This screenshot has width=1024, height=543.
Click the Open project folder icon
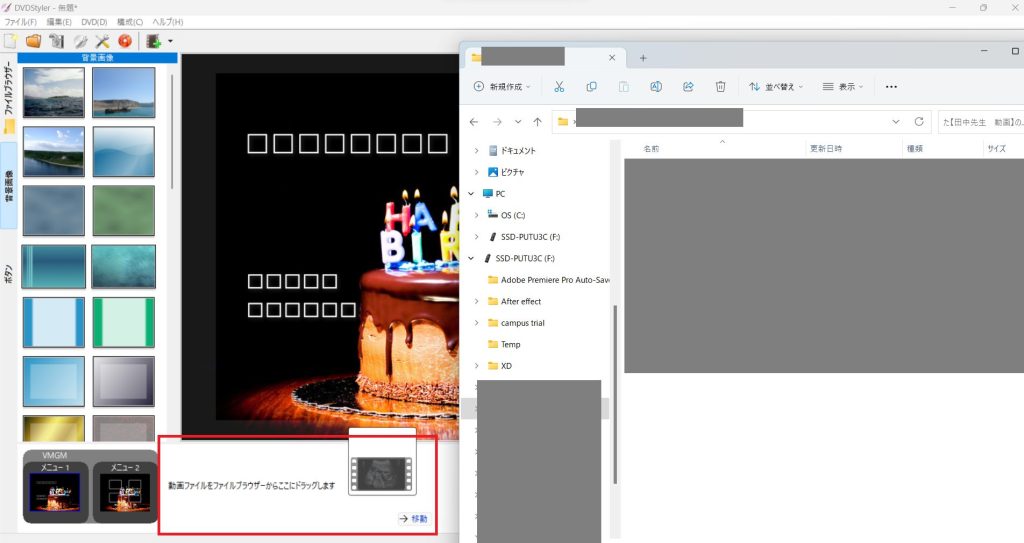click(33, 41)
